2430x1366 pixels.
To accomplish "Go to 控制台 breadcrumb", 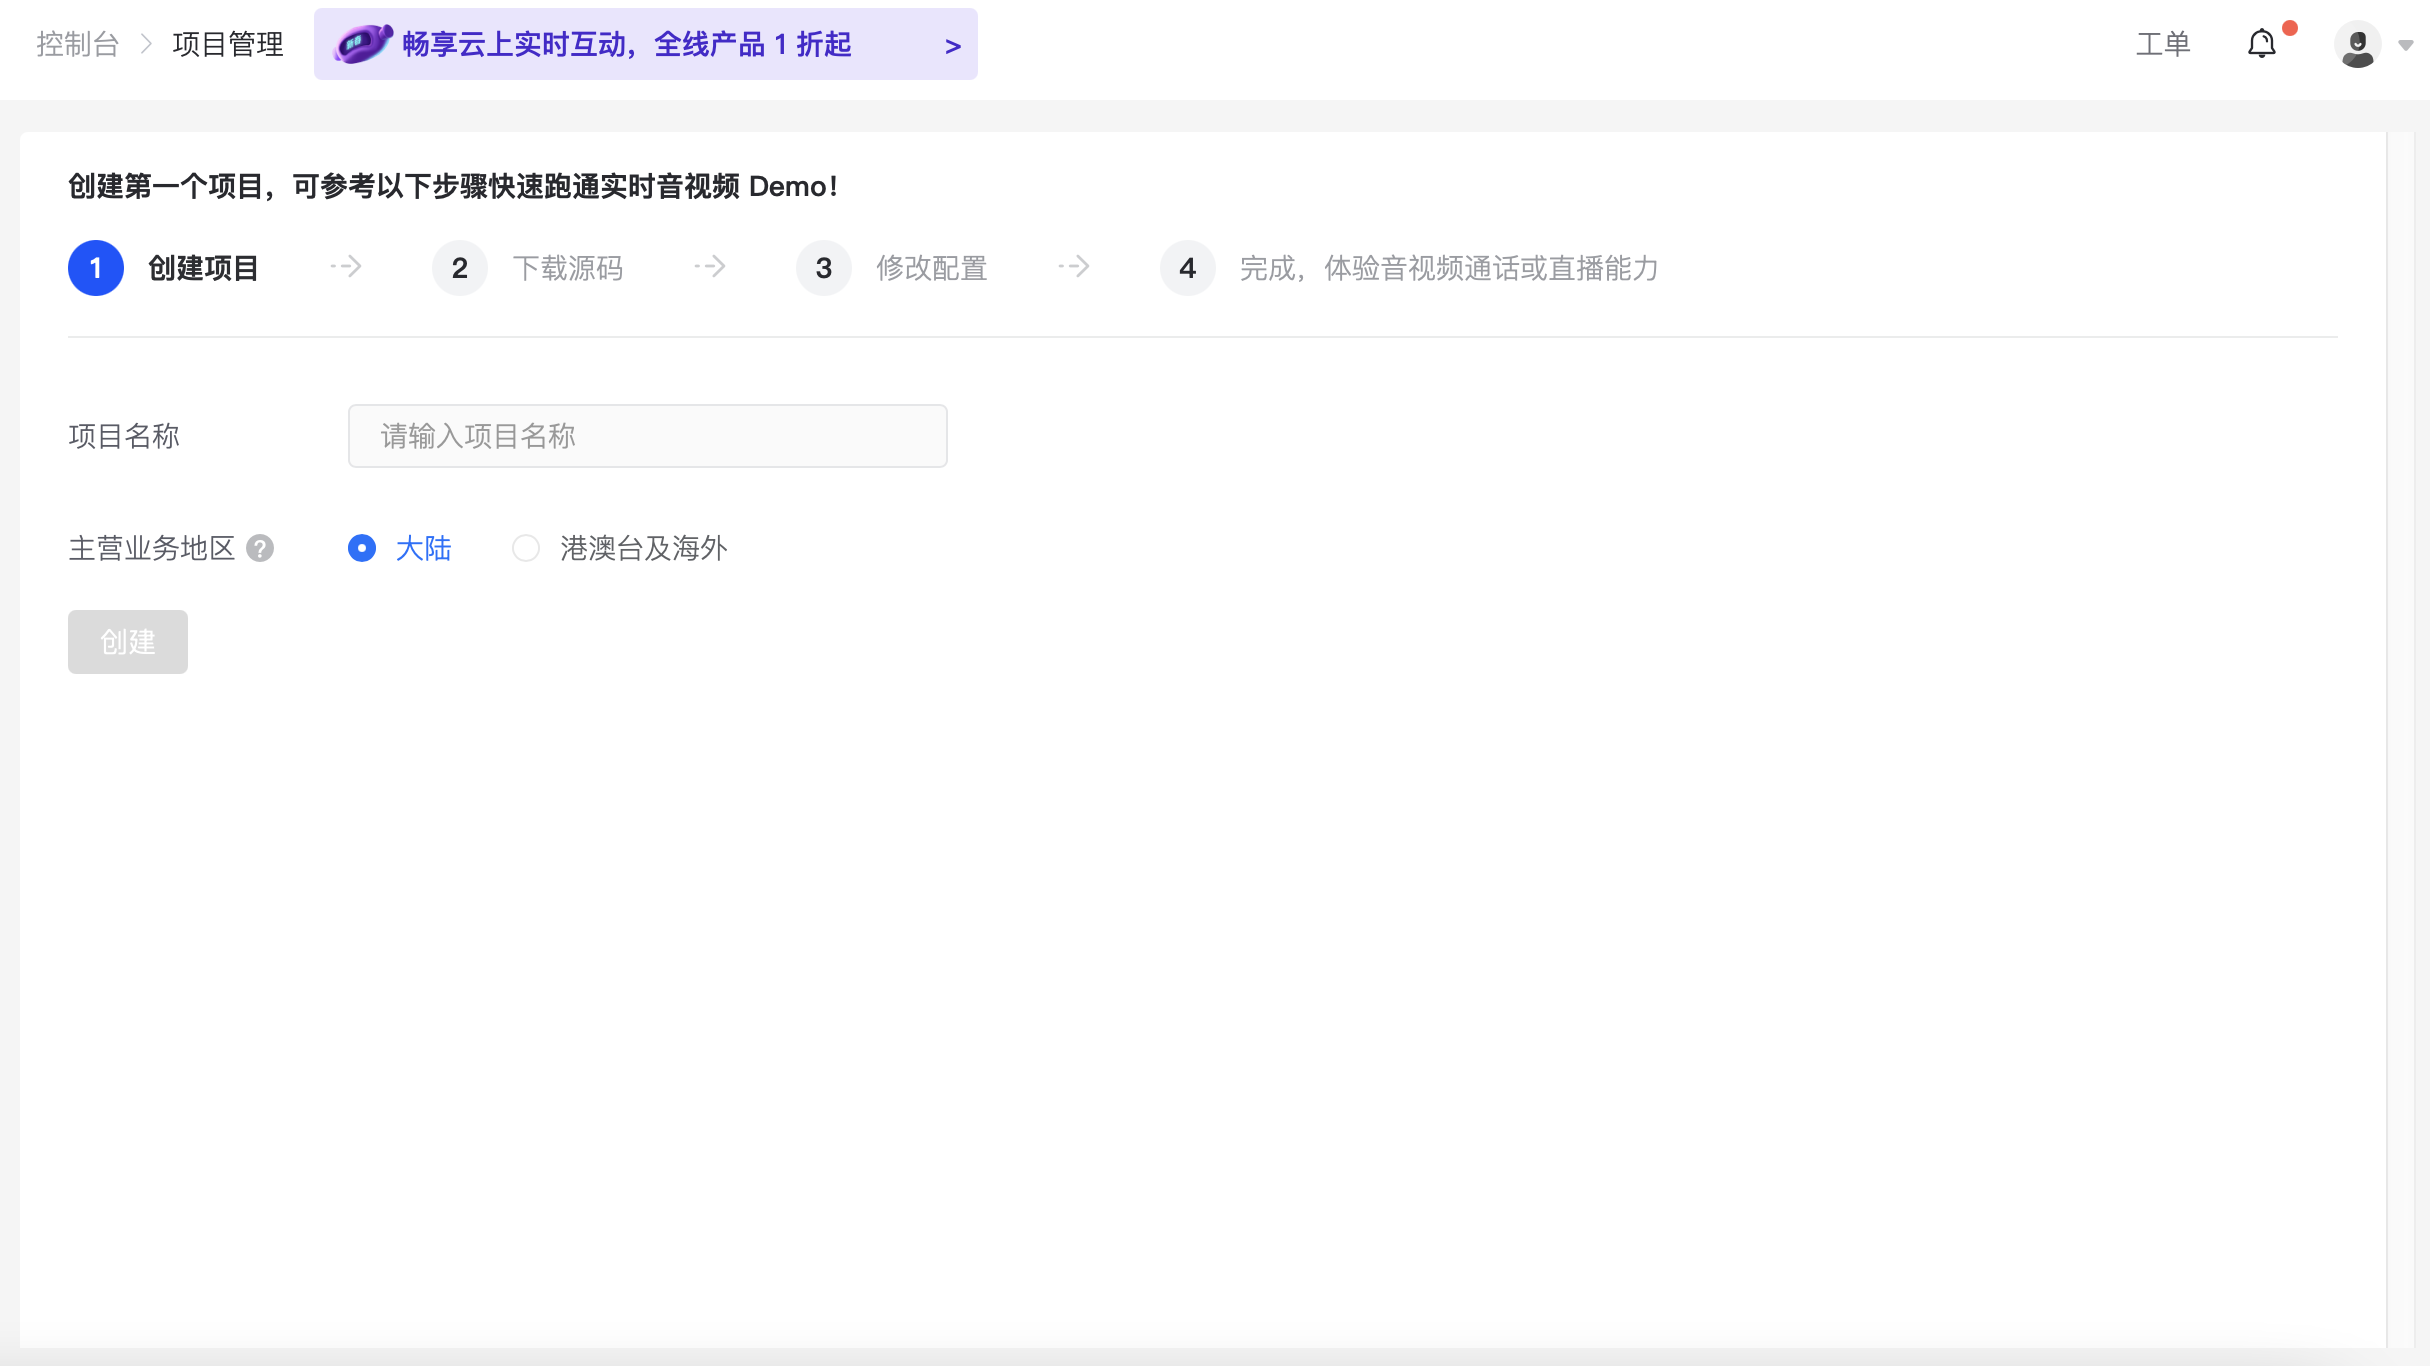I will [78, 44].
